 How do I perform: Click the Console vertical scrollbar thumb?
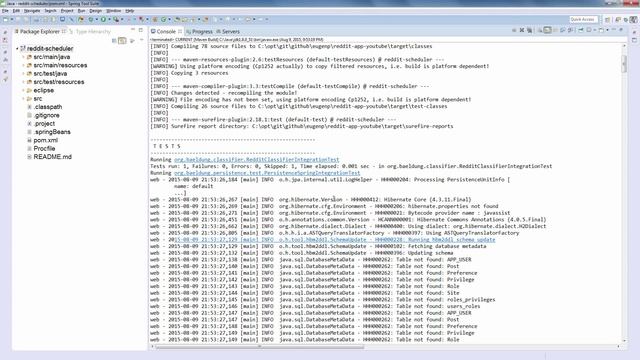624,64
